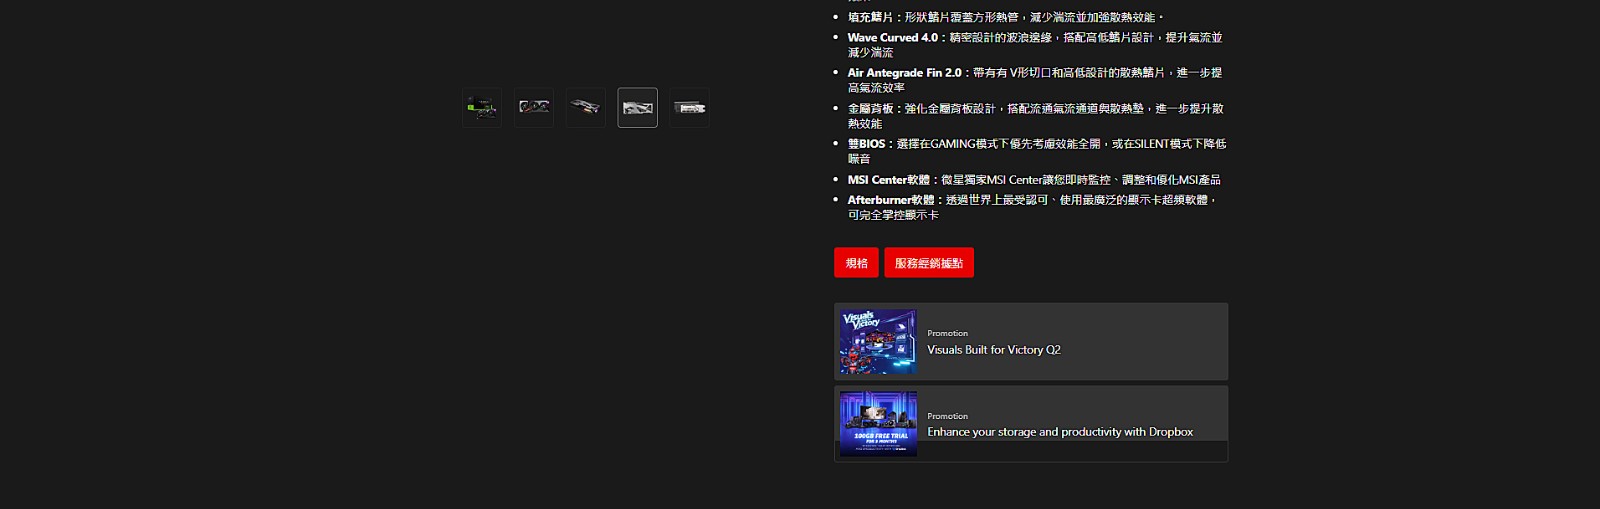Open the 100GB Free Trial promo image
Image resolution: width=1600 pixels, height=509 pixels.
coord(878,424)
